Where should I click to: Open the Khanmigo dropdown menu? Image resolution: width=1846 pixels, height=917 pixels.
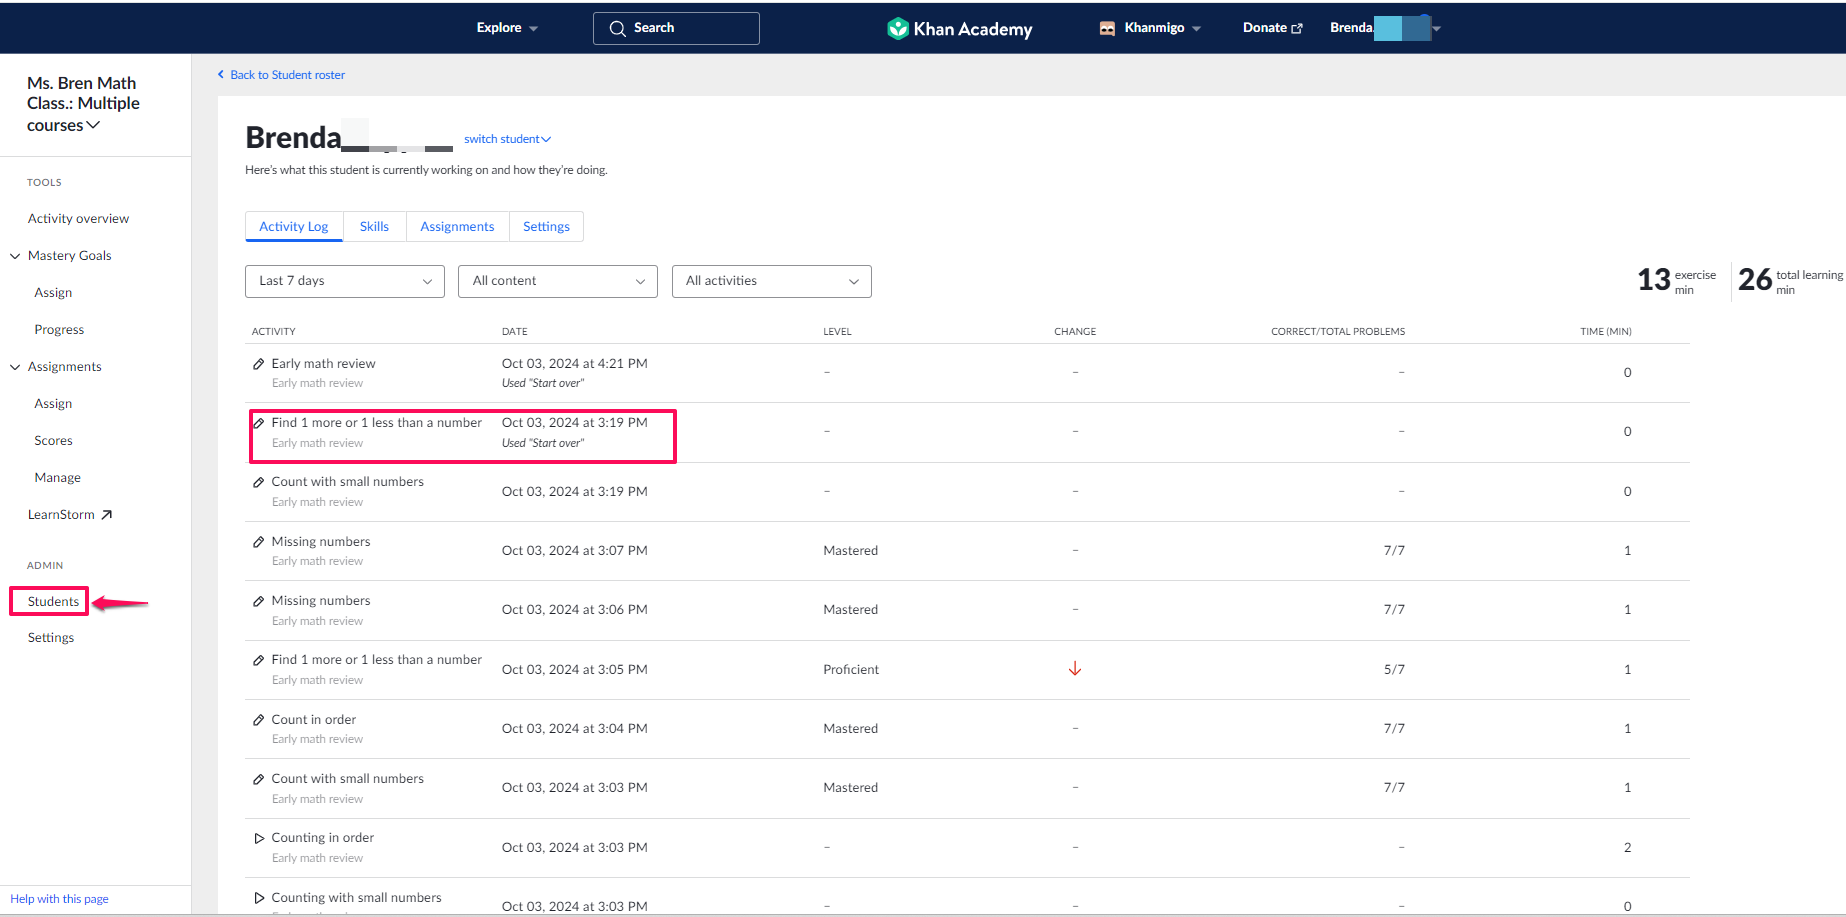point(1150,28)
